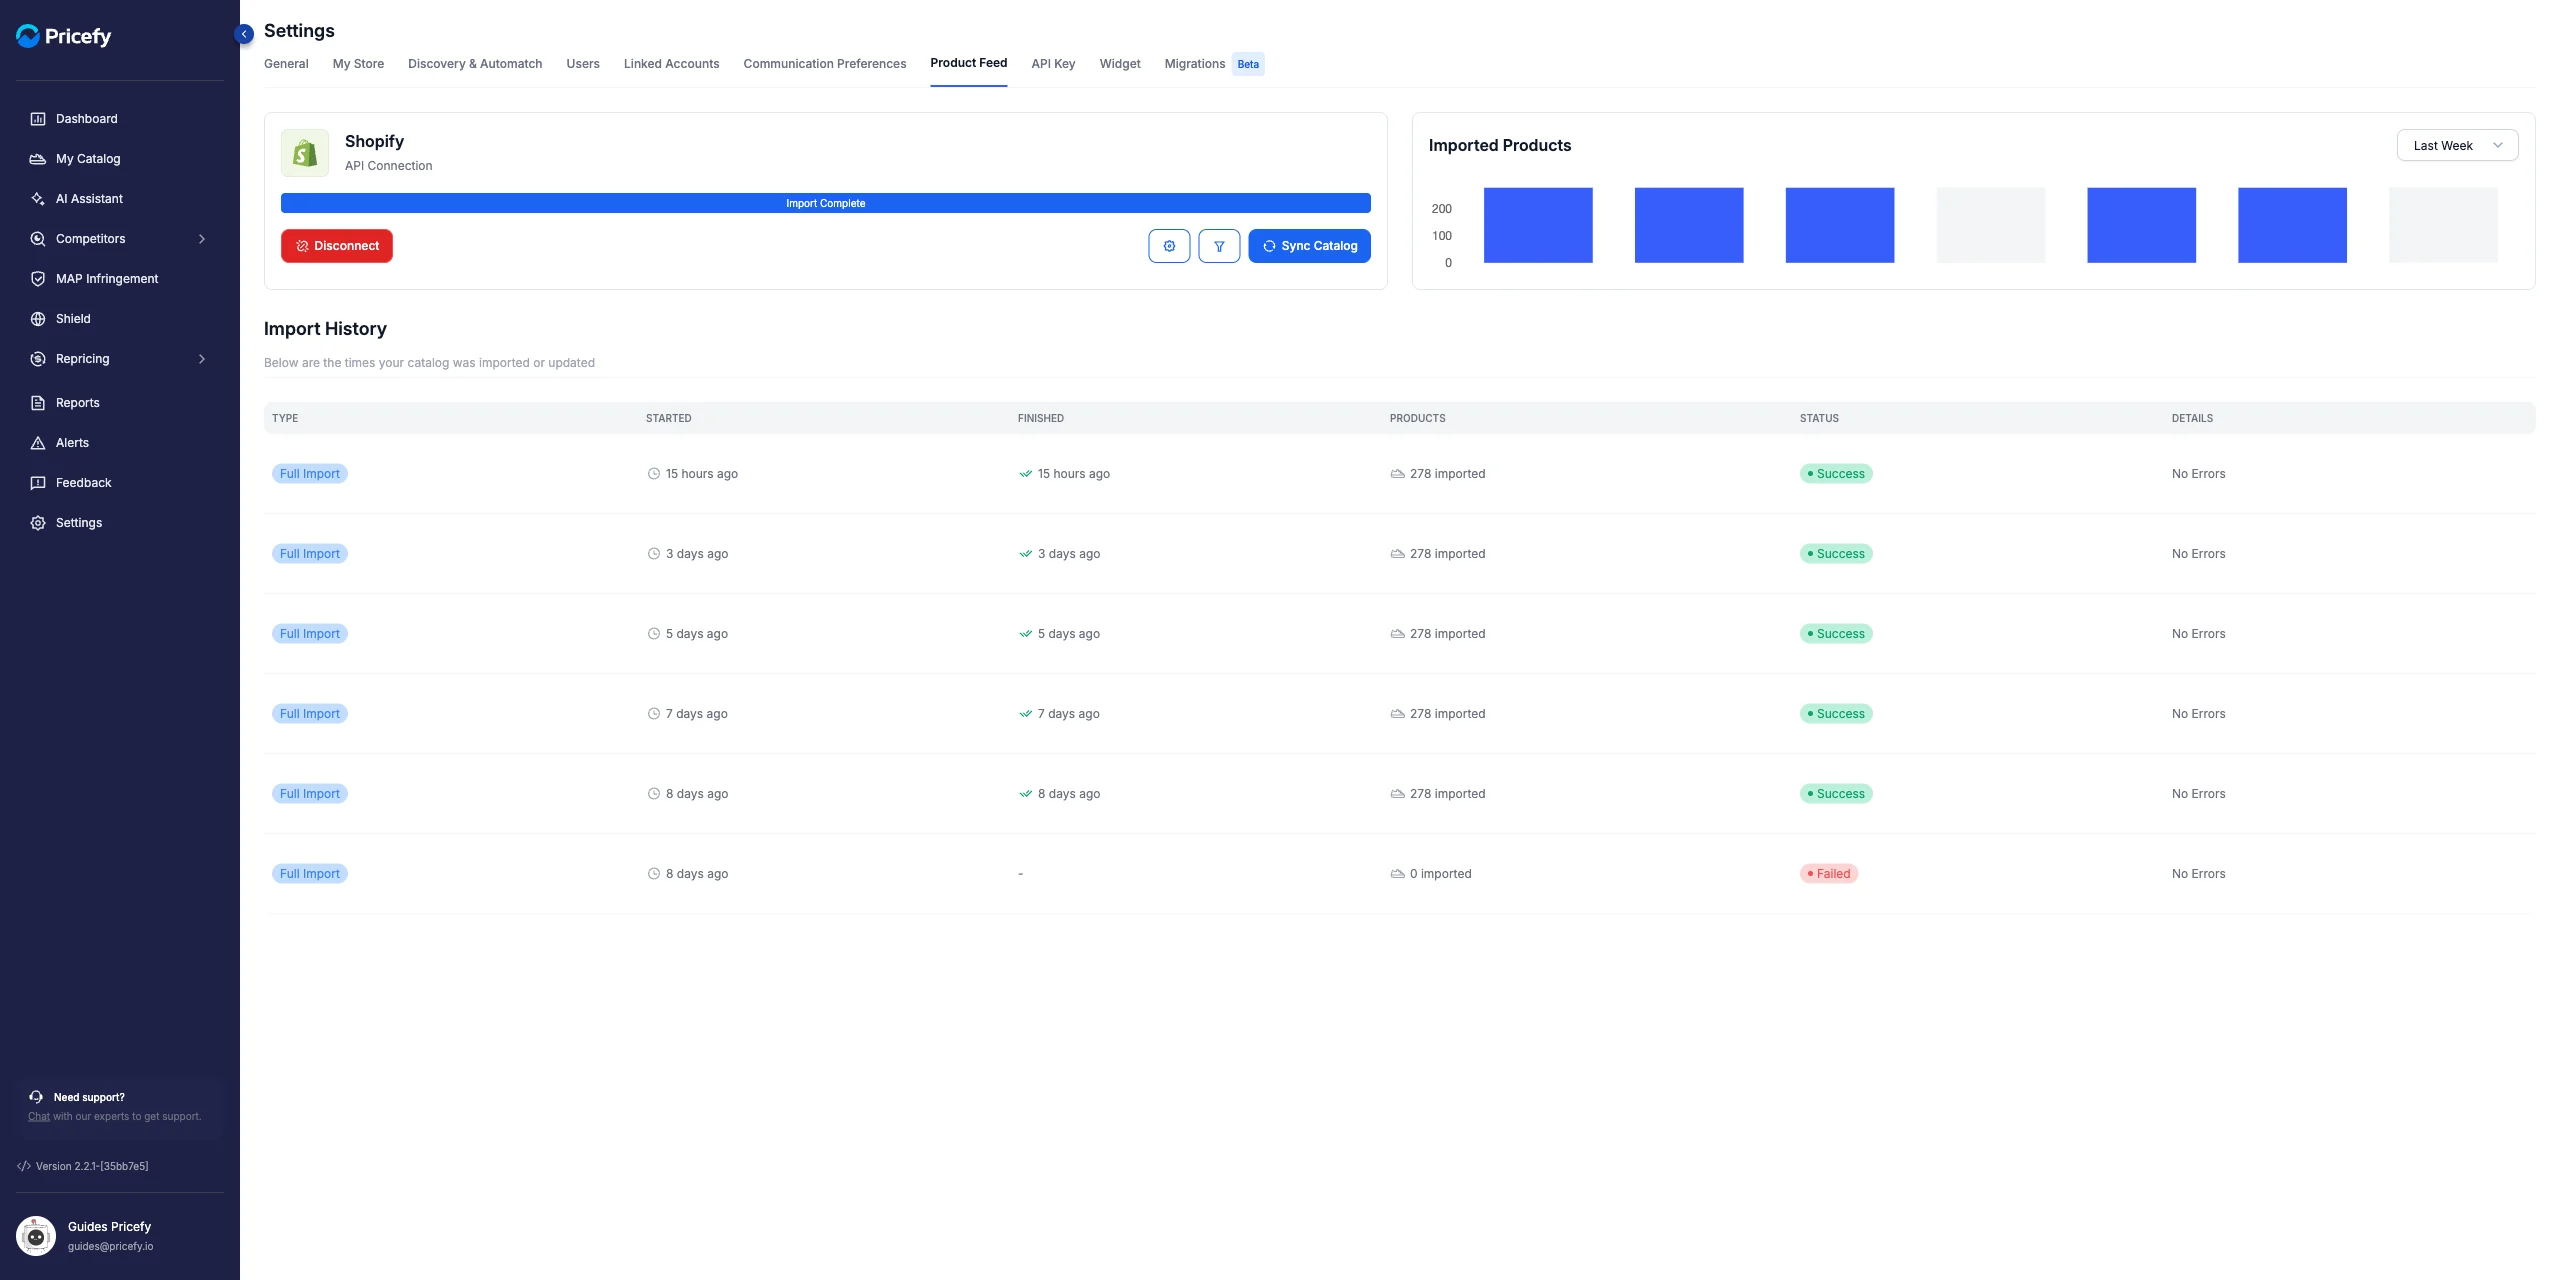Viewport: 2560px width, 1280px height.
Task: Select the Product Feed tab
Action: pyautogui.click(x=968, y=63)
